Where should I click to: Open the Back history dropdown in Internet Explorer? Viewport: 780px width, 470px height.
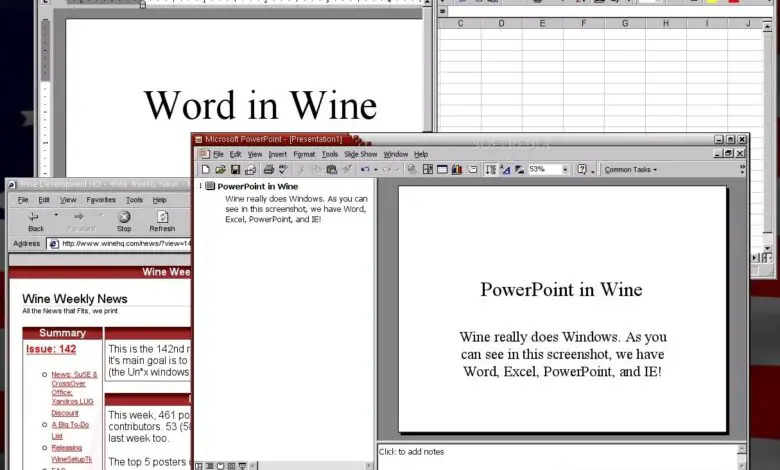point(56,215)
